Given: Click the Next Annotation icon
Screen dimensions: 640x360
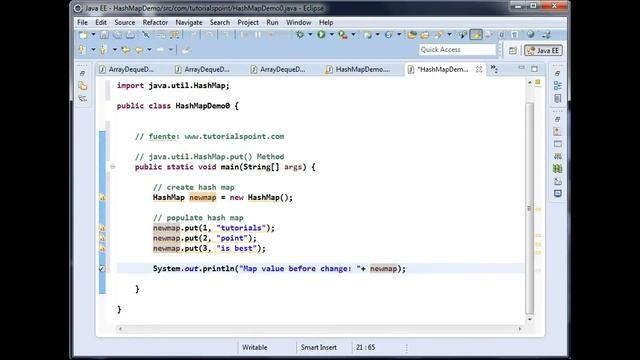Looking at the screenshot, I should [82, 50].
